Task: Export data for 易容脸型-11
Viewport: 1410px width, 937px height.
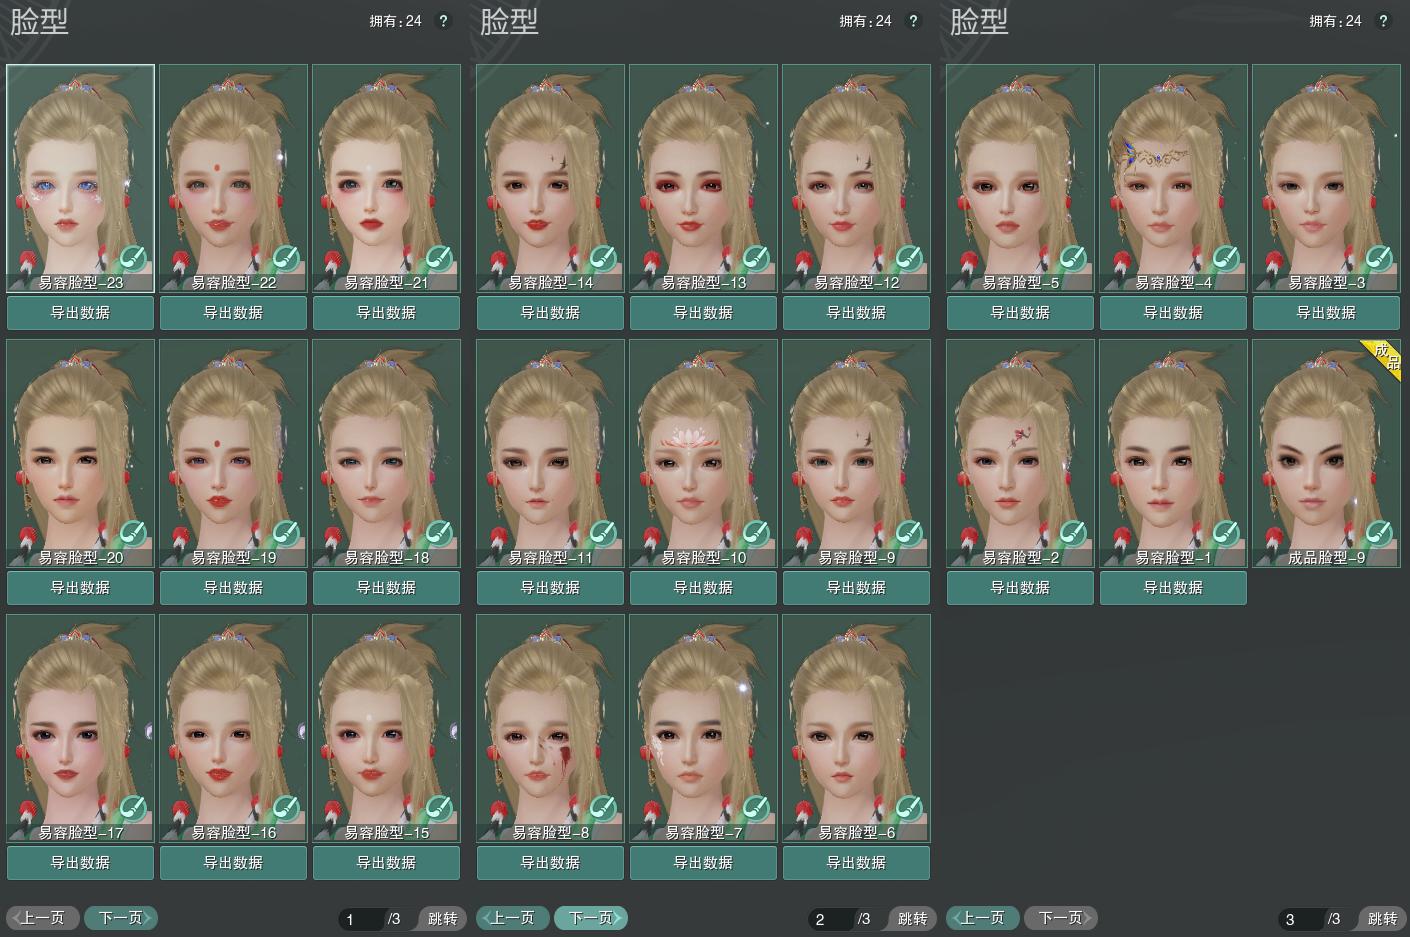Action: 550,588
